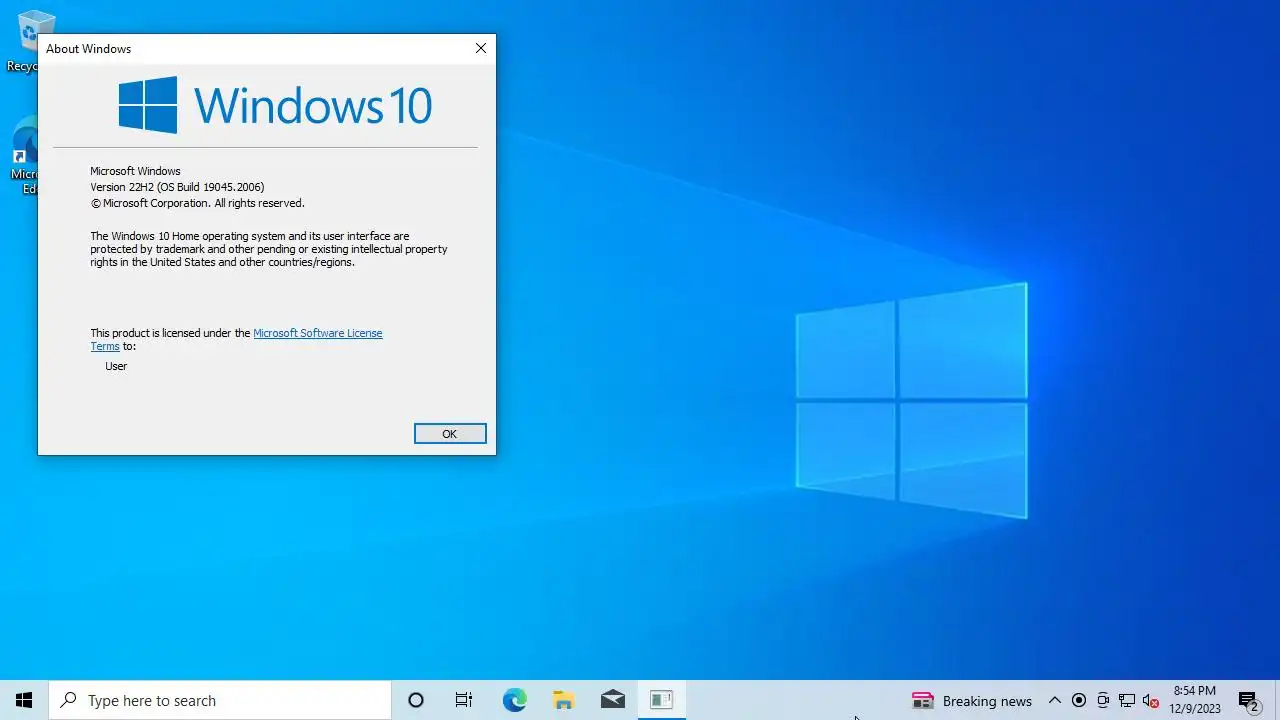
Task: Open the Breaking news widget
Action: (x=972, y=701)
